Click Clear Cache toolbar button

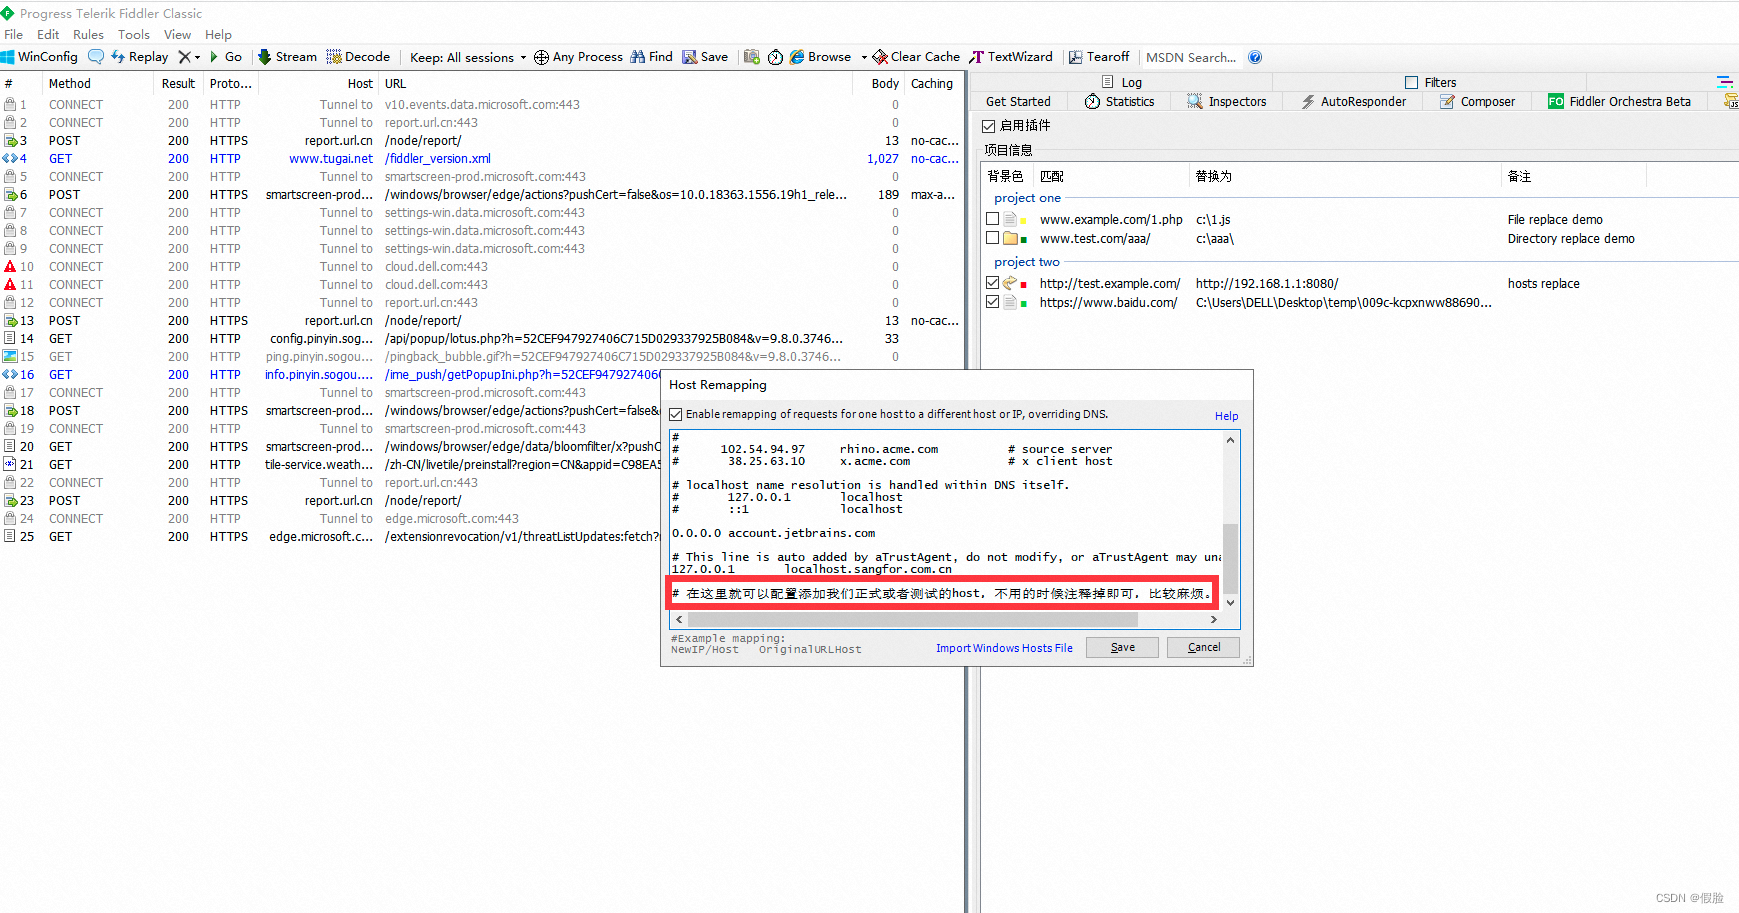[x=916, y=57]
